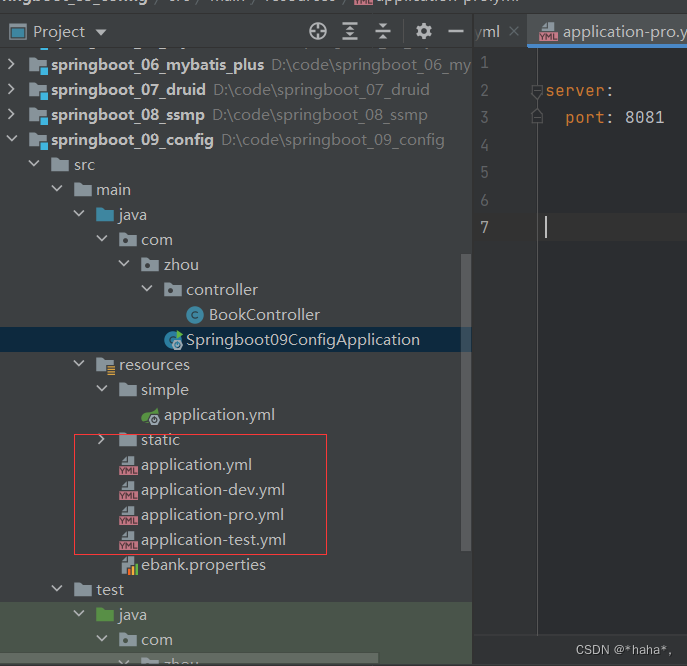Click the zhou package icon
Screen dimensions: 687x666
[150, 265]
